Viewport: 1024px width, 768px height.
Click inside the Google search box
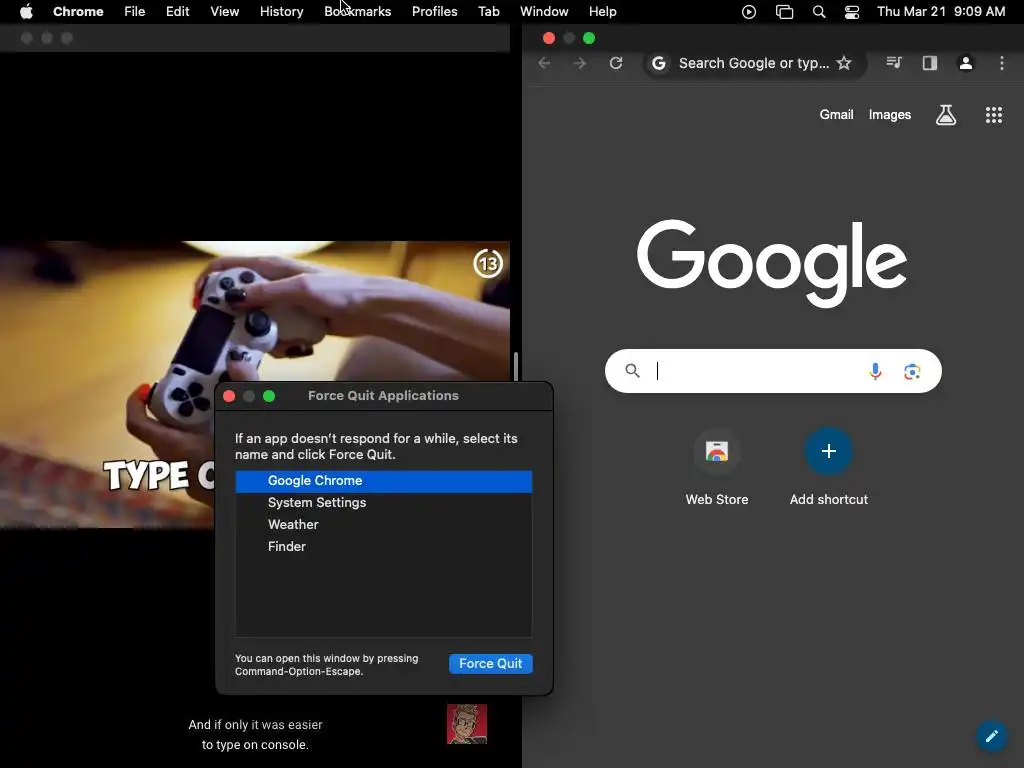[773, 371]
